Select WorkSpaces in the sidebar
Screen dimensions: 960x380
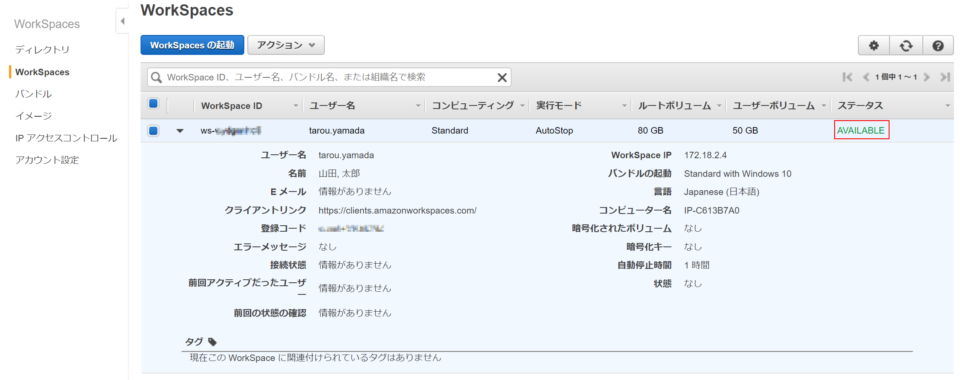(x=42, y=72)
